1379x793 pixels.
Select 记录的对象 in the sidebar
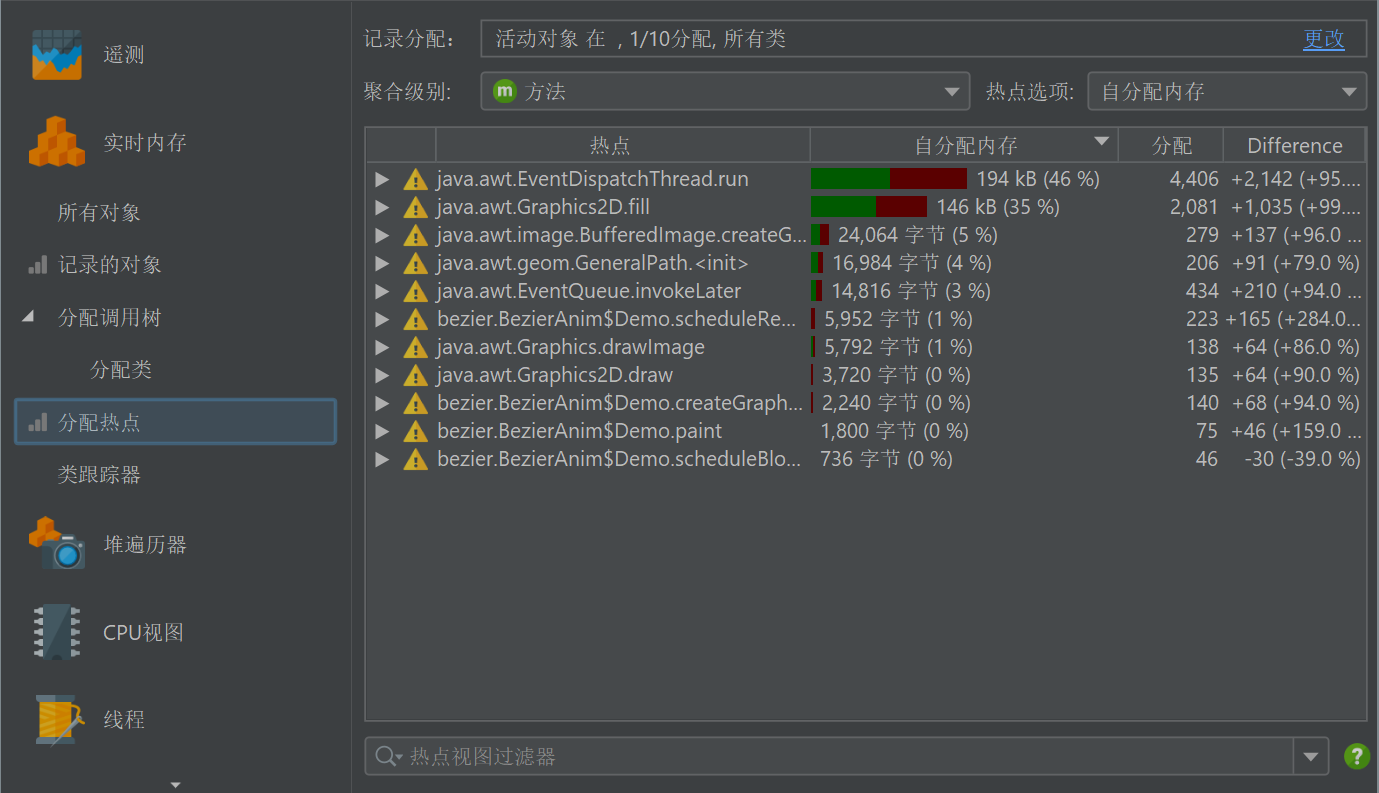[110, 266]
